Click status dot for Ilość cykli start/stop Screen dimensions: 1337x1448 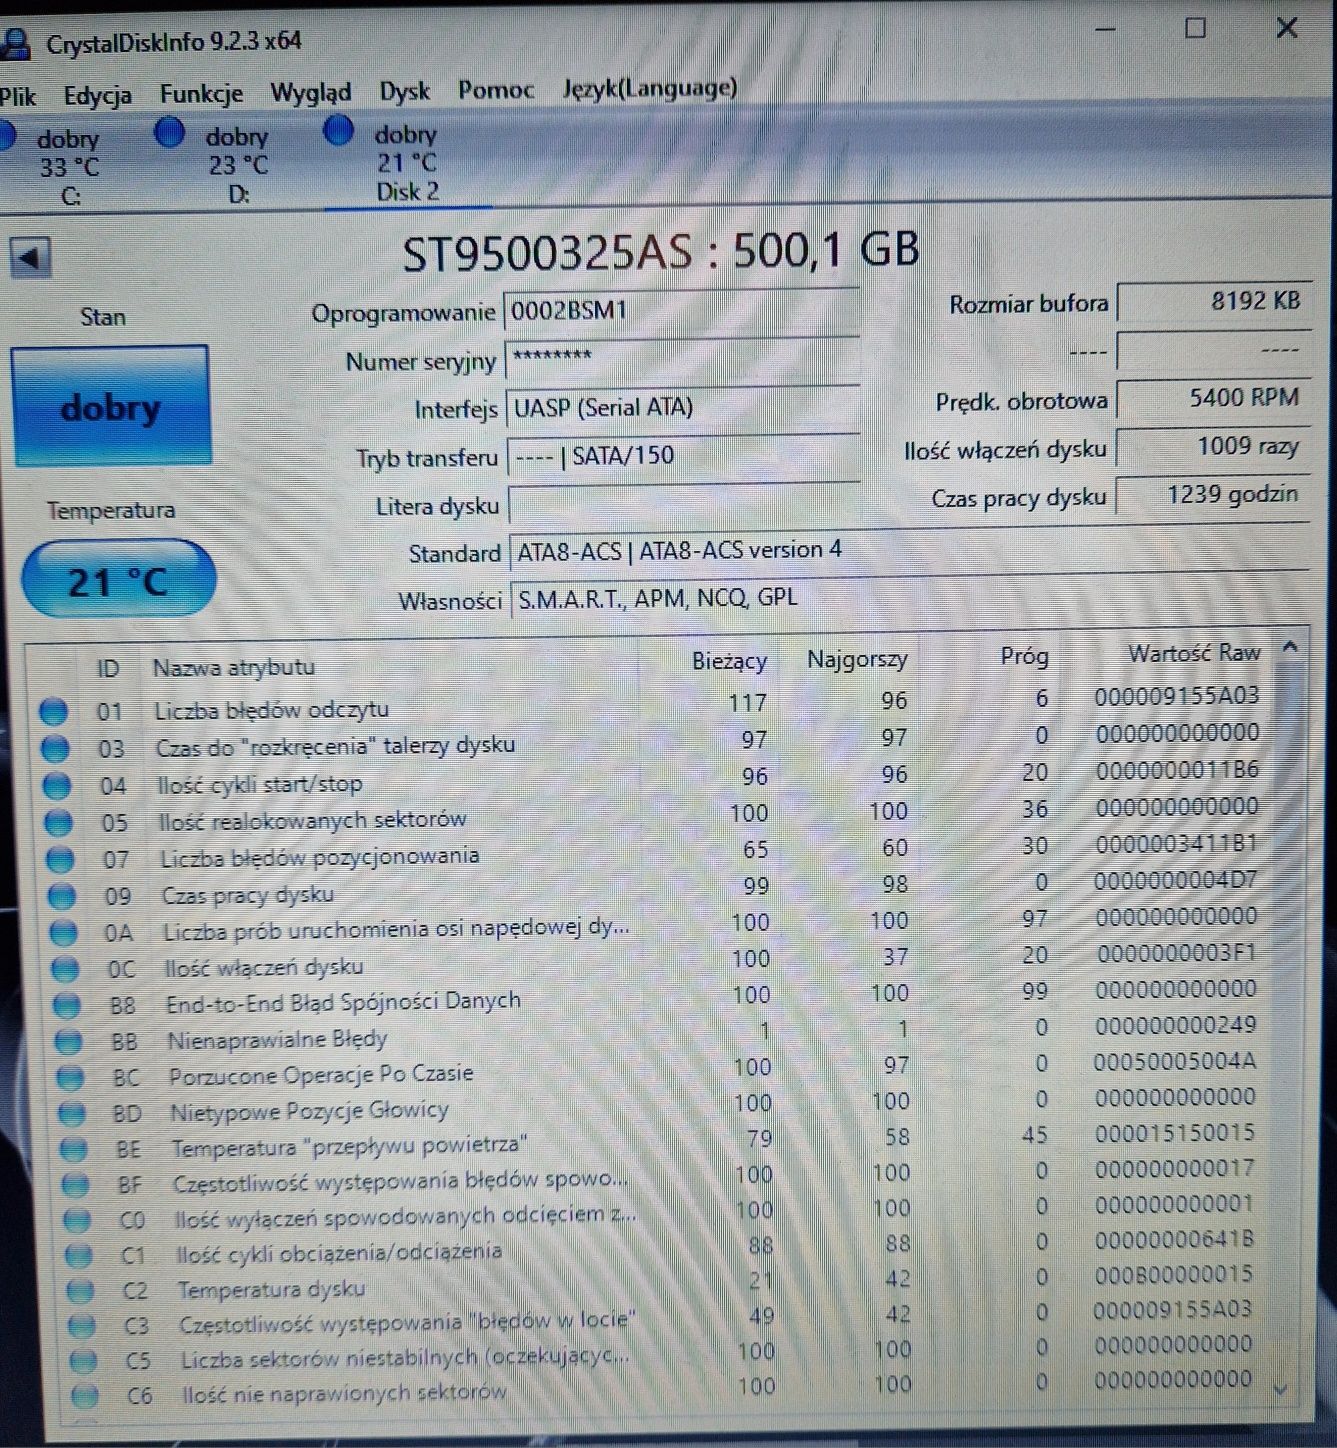(x=57, y=785)
